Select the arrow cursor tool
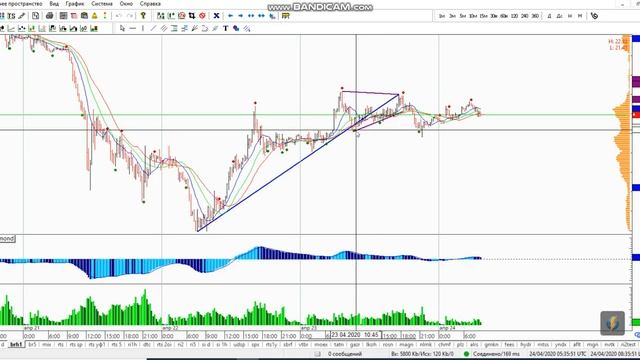 [122, 28]
